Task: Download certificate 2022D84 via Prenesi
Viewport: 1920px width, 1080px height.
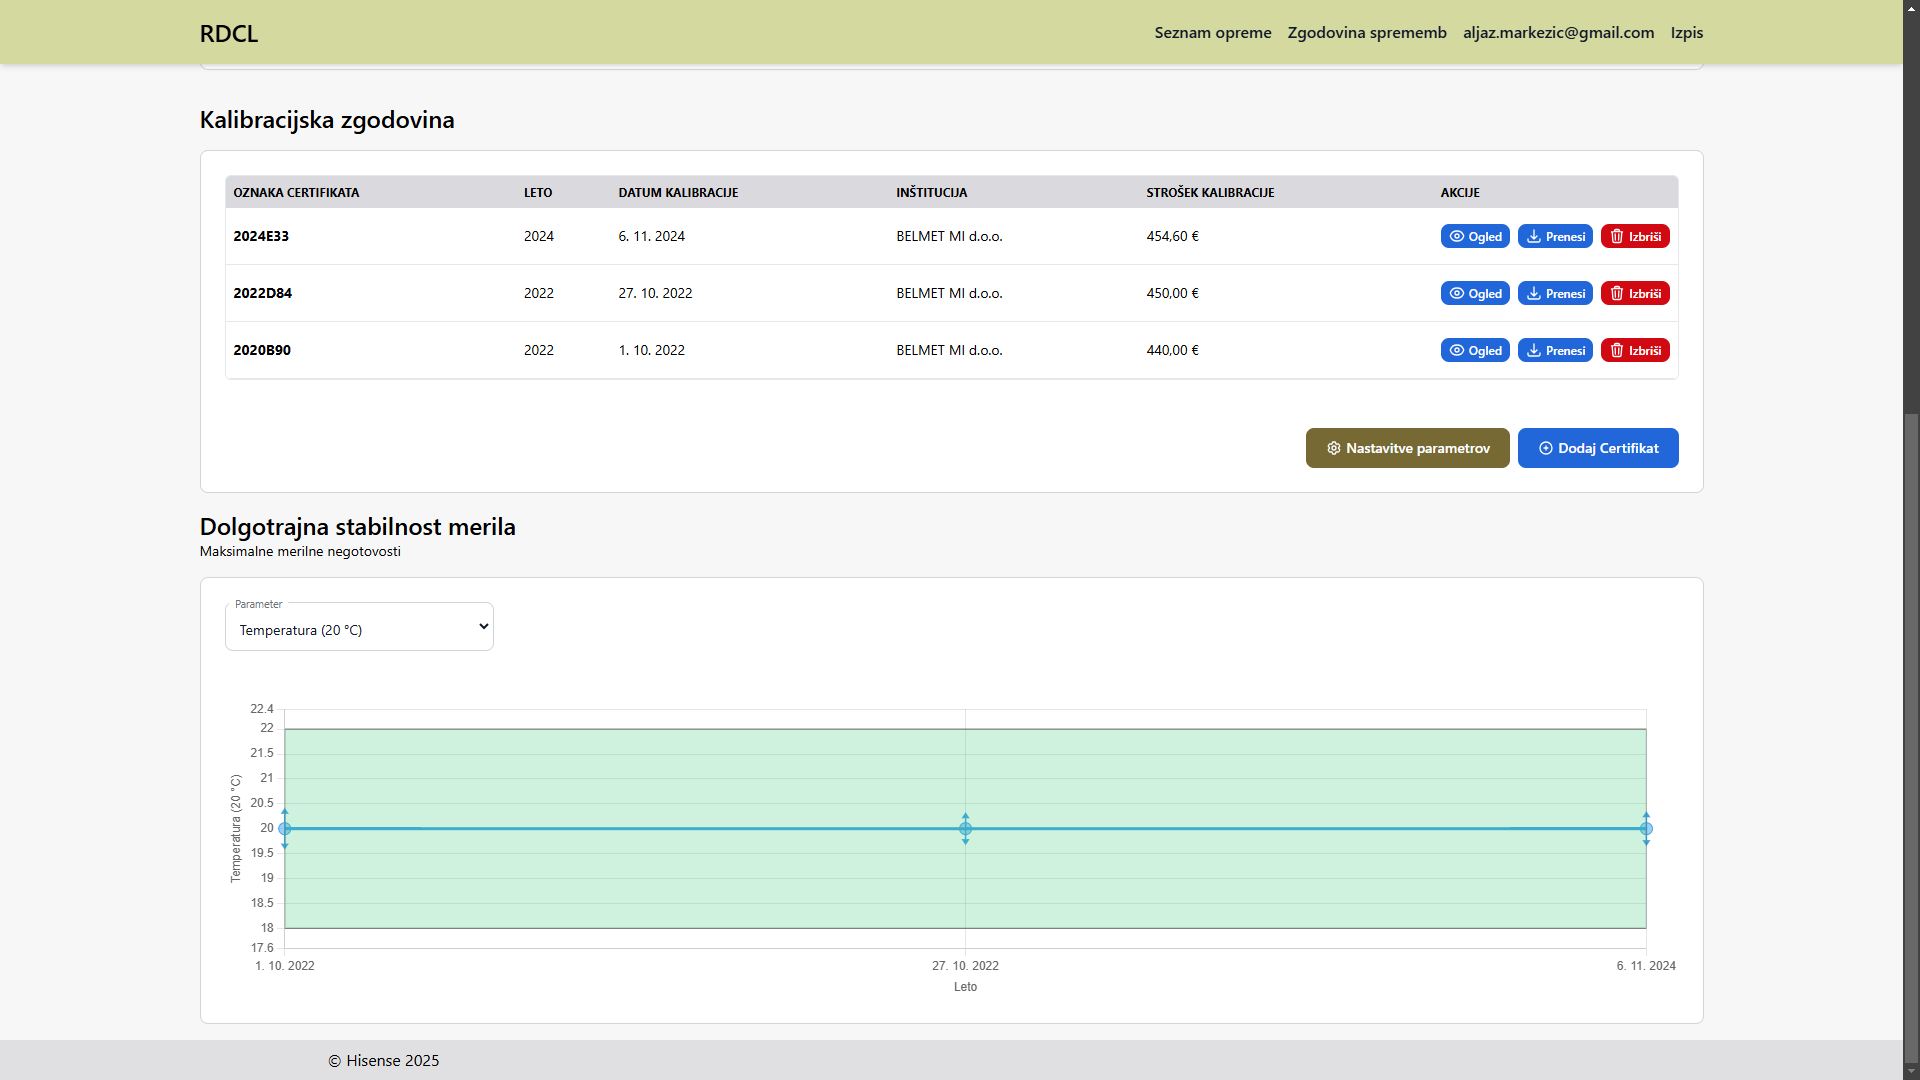Action: click(x=1555, y=293)
